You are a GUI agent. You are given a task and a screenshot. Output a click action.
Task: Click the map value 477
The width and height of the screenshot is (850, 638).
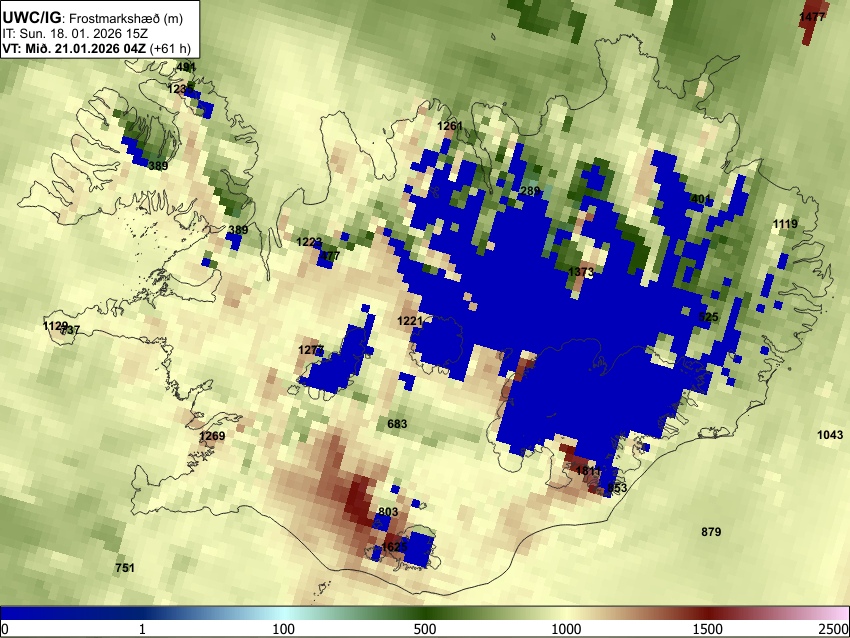tap(330, 256)
